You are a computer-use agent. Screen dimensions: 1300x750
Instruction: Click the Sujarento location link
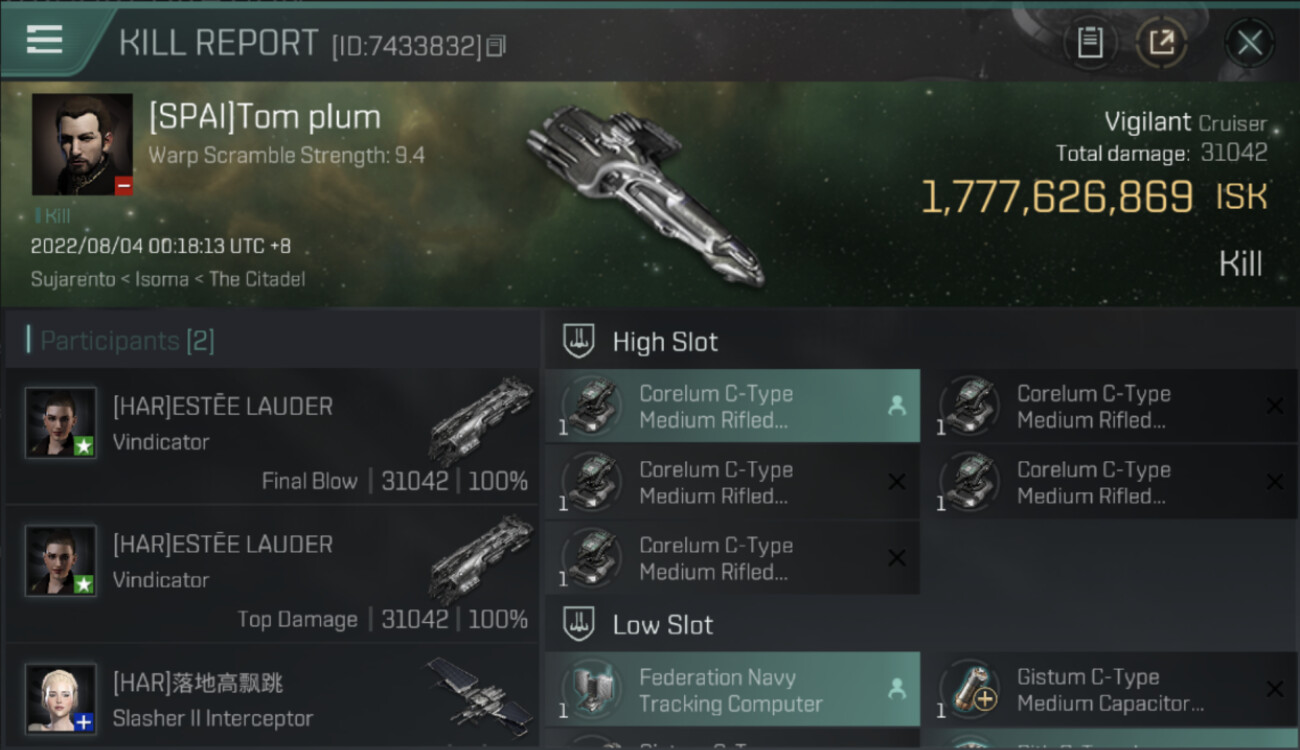[72, 279]
